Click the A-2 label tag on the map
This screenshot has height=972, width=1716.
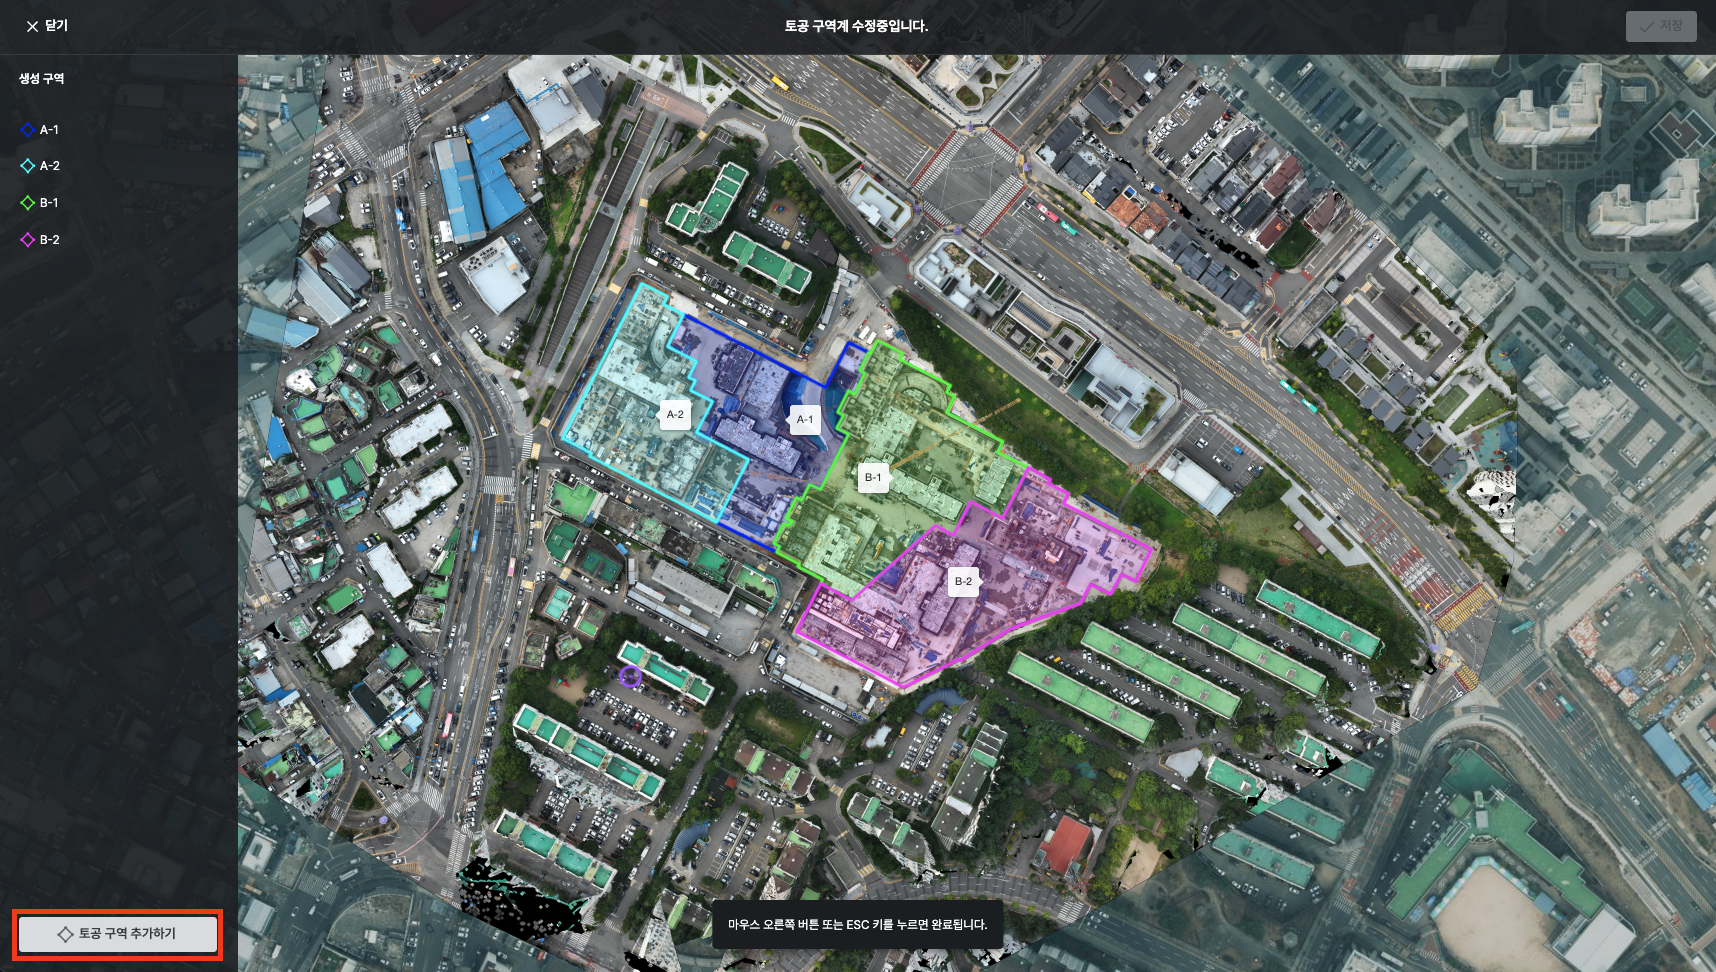pos(675,414)
